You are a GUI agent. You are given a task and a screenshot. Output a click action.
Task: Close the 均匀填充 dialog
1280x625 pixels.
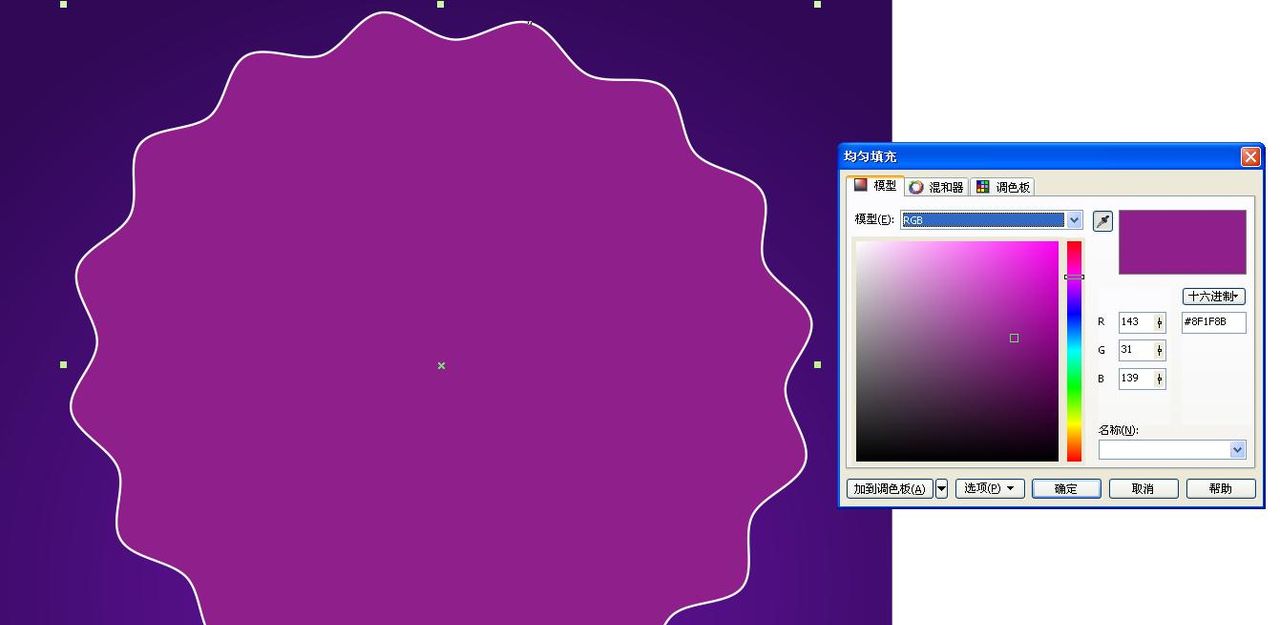[1250, 157]
